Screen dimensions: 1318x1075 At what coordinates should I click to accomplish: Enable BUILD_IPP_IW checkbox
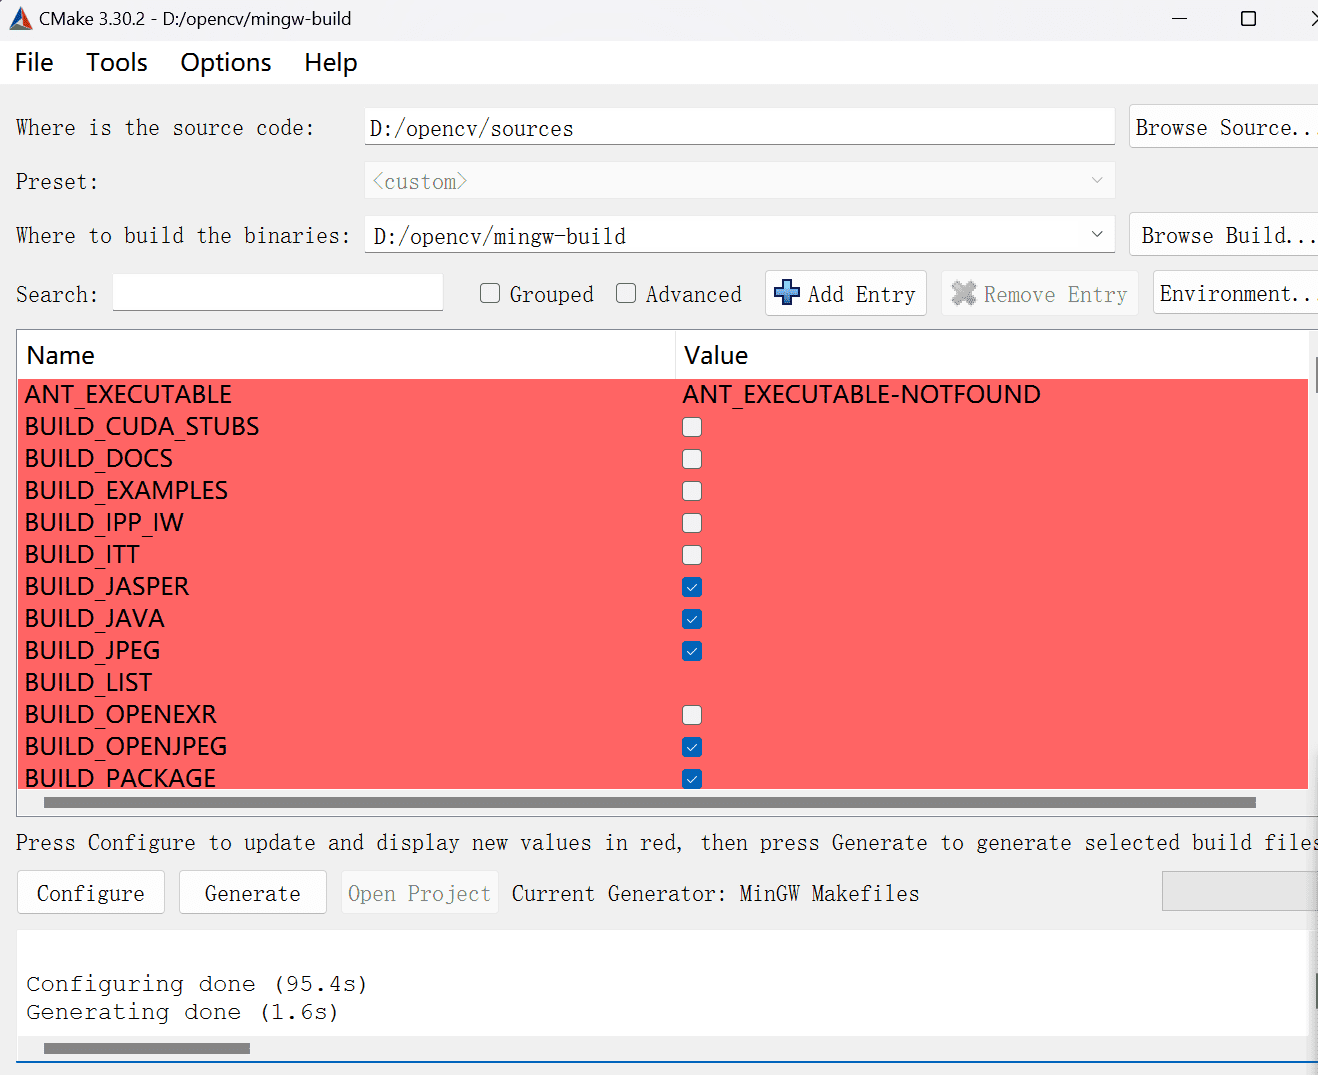692,523
